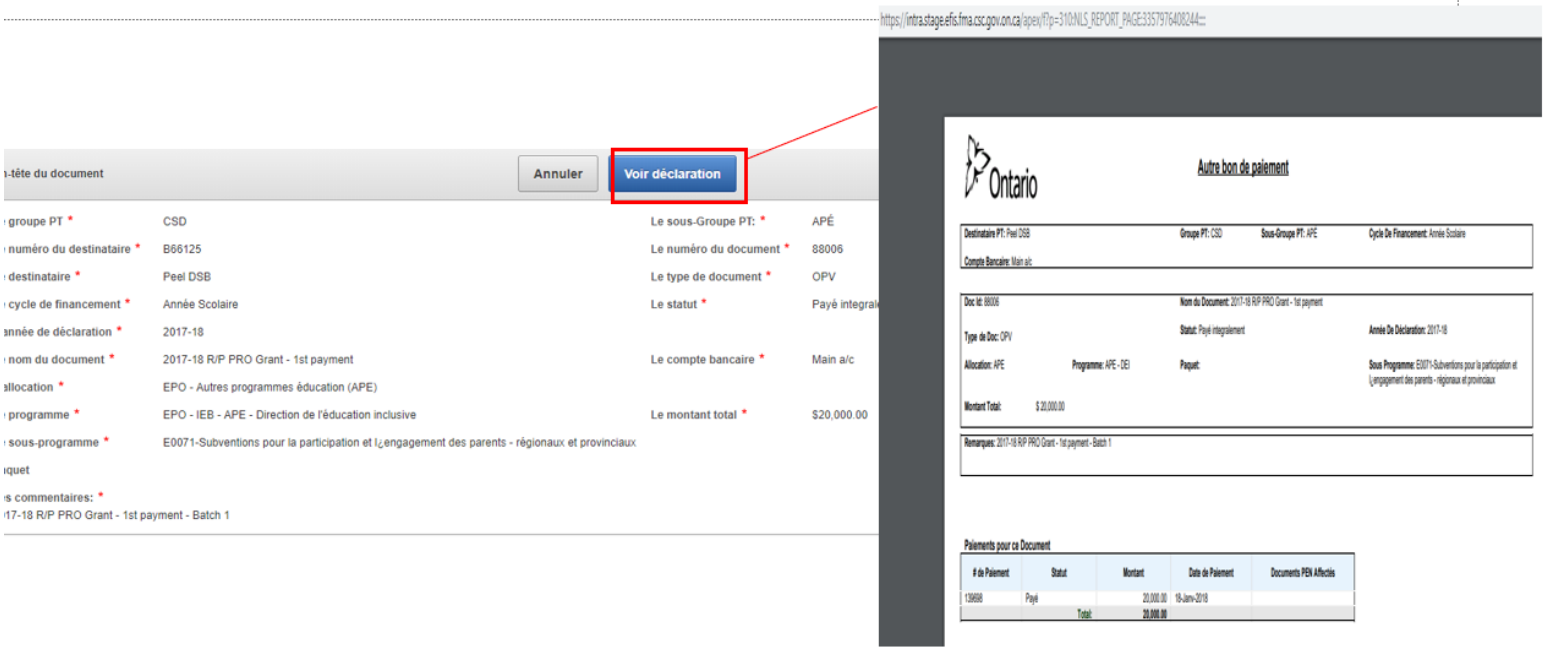Click the Ontario trillium logo

point(1001,167)
